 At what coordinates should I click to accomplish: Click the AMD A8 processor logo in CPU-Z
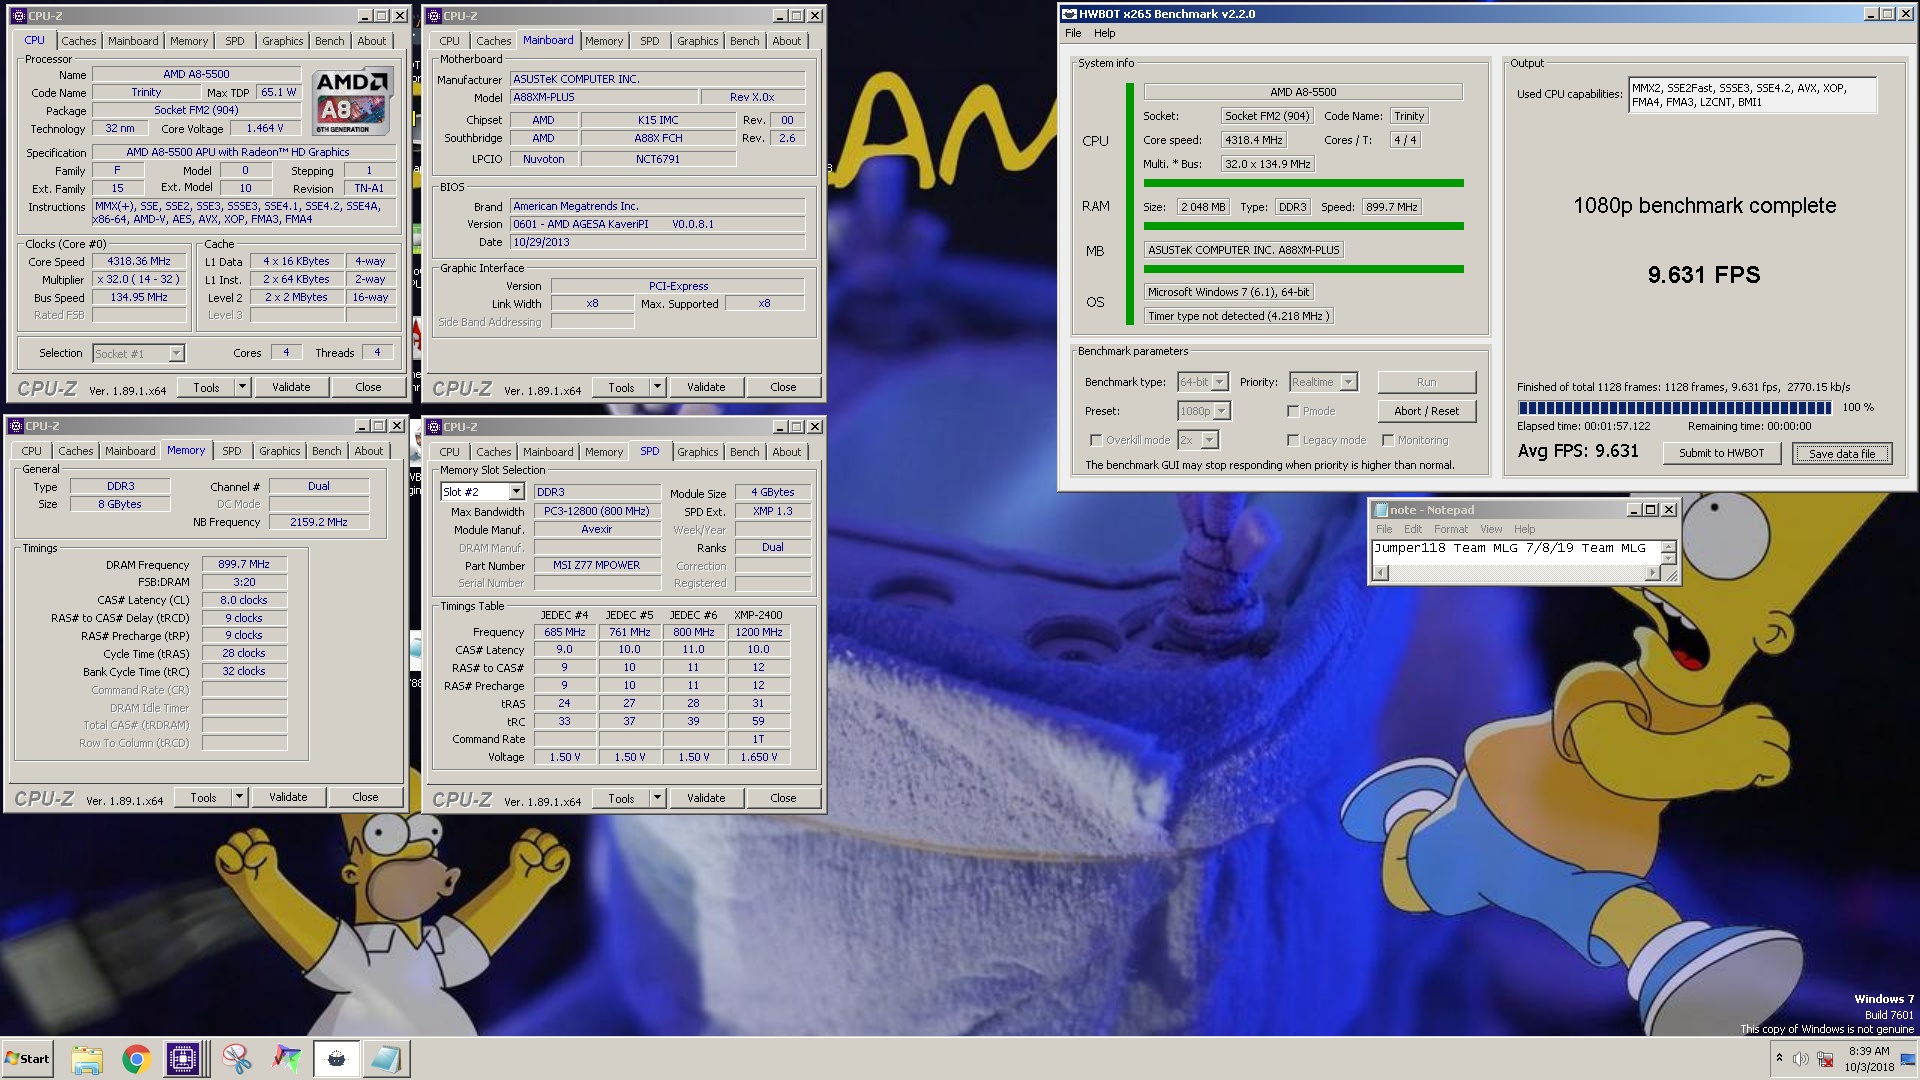point(351,102)
